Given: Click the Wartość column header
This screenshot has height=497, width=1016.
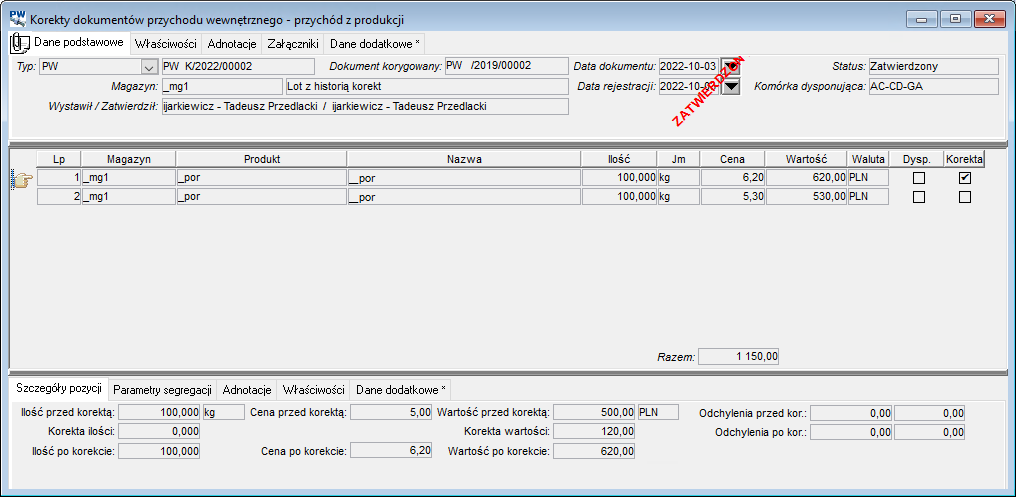Looking at the screenshot, I should coord(806,159).
